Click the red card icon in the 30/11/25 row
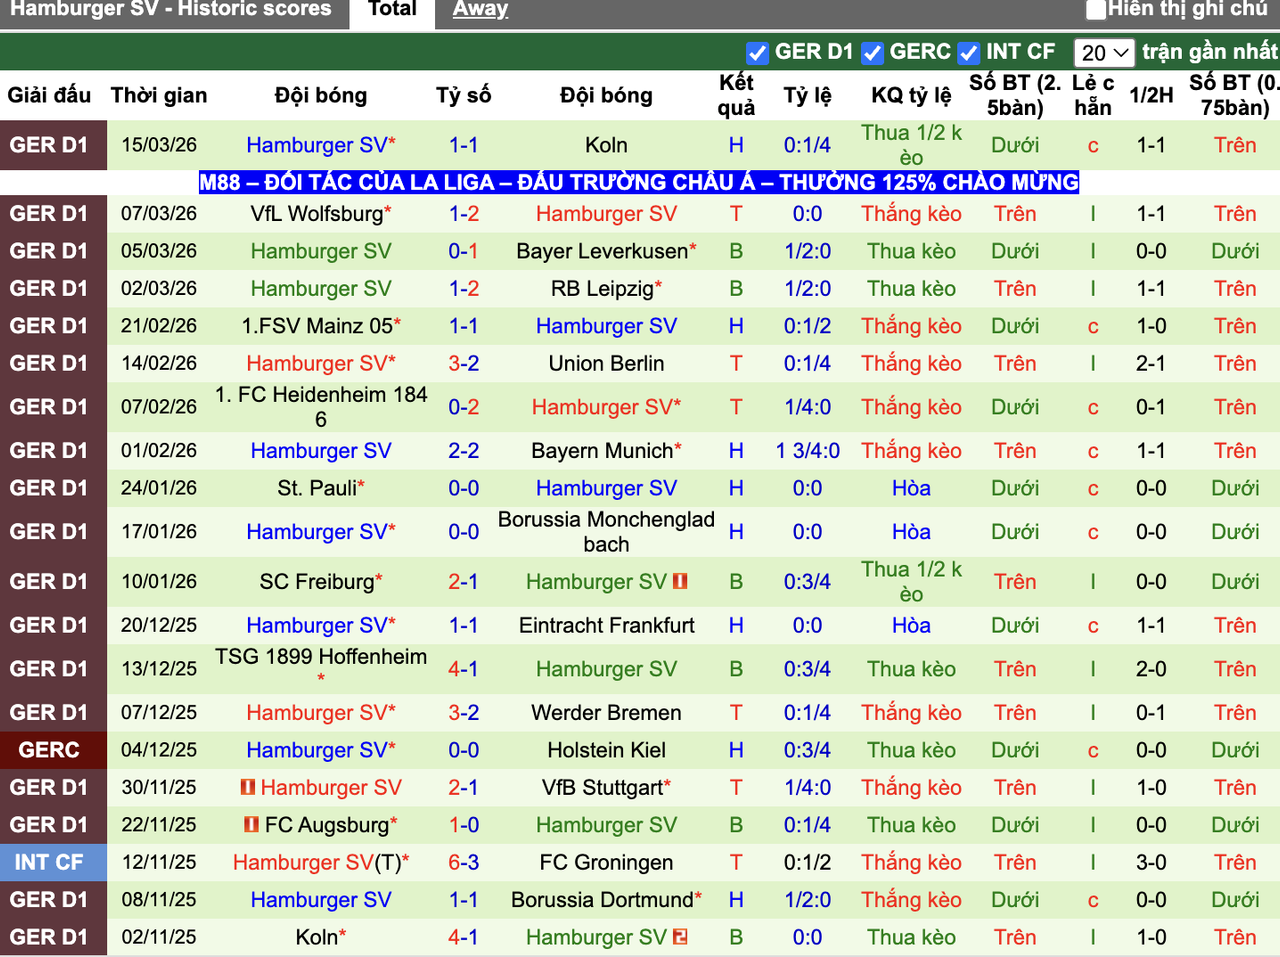The height and width of the screenshot is (957, 1280). pyautogui.click(x=248, y=788)
